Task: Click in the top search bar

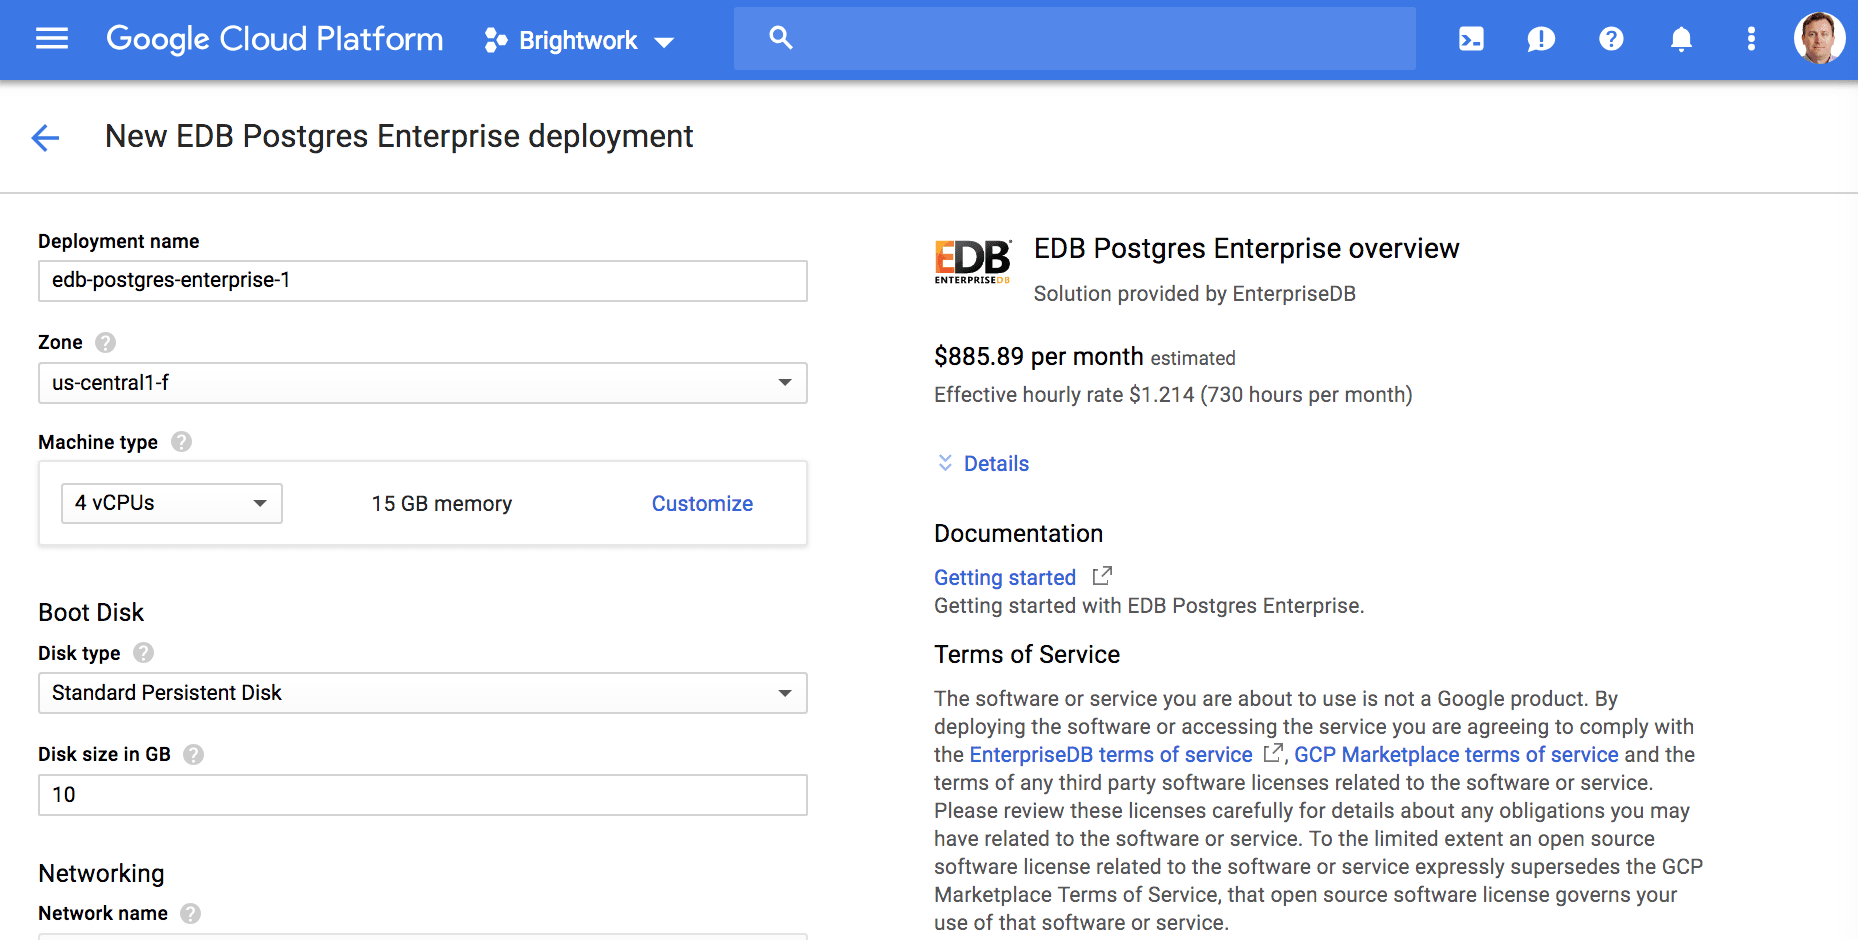Action: click(1075, 39)
